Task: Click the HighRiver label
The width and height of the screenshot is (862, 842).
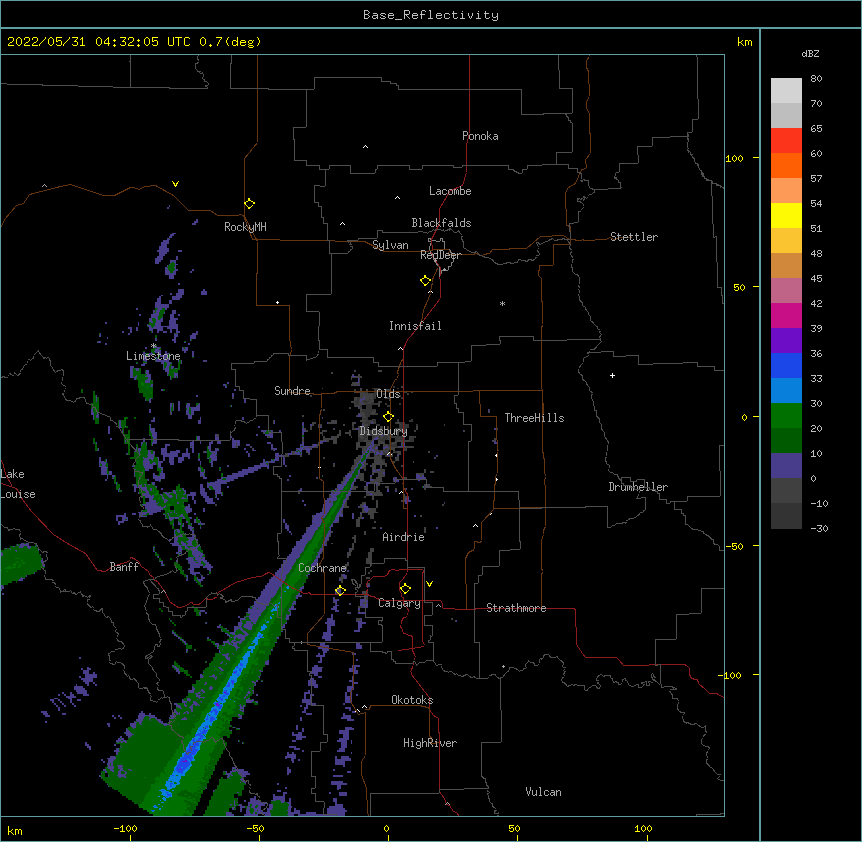Action: pos(430,743)
